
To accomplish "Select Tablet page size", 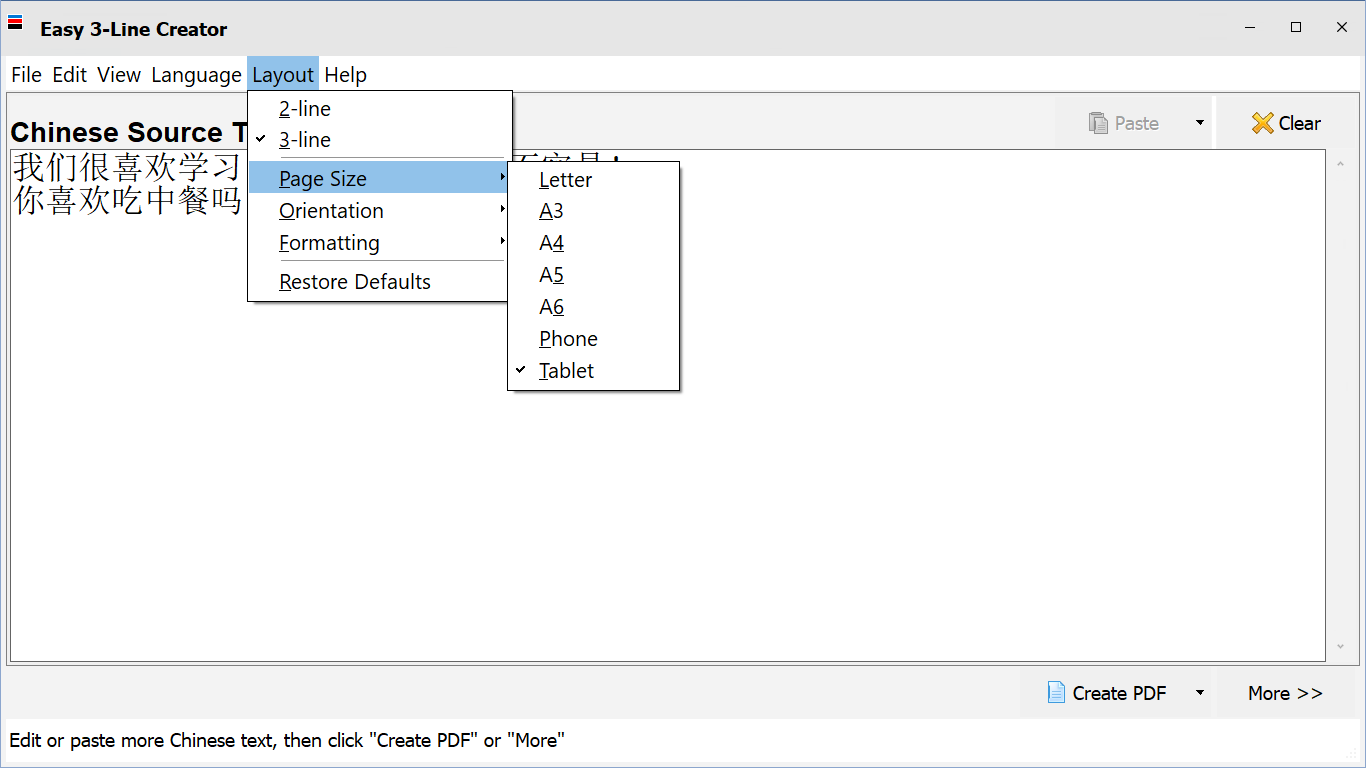I will tap(567, 371).
